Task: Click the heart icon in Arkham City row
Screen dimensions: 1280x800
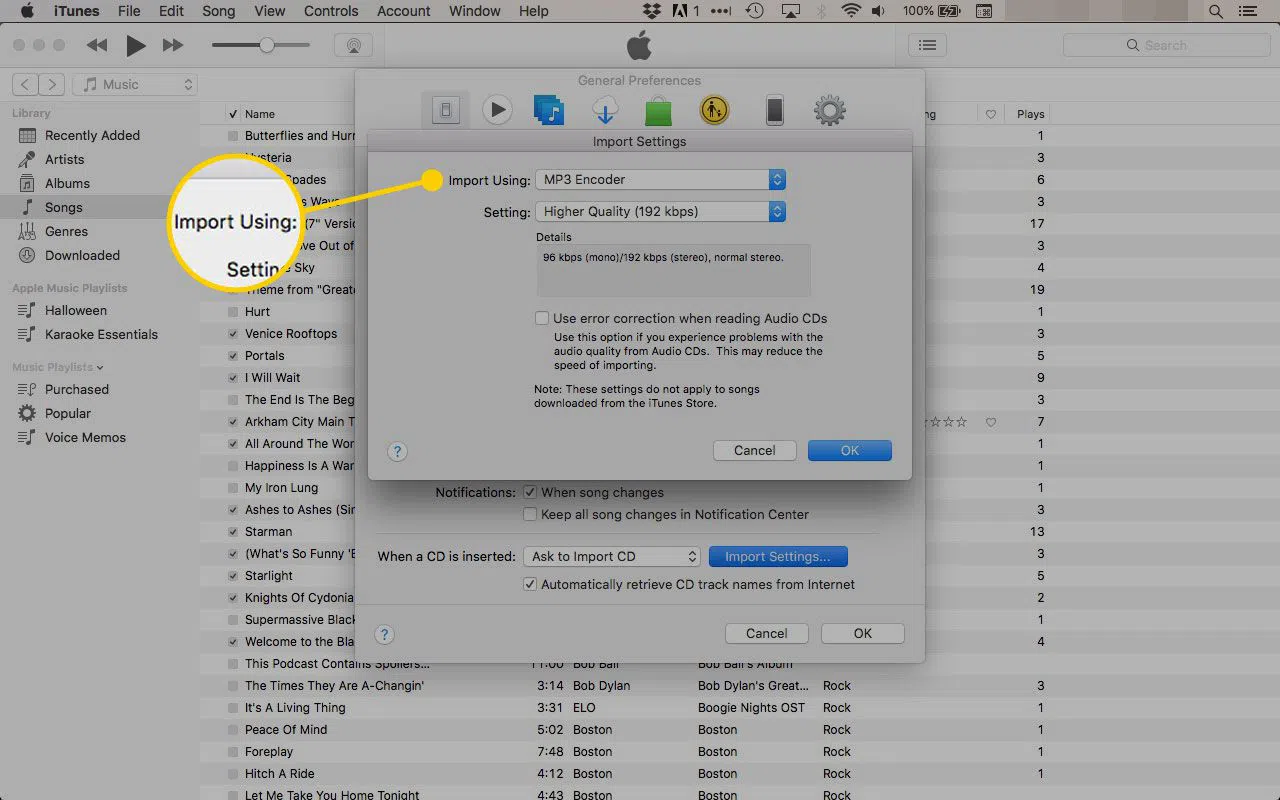Action: click(x=991, y=422)
